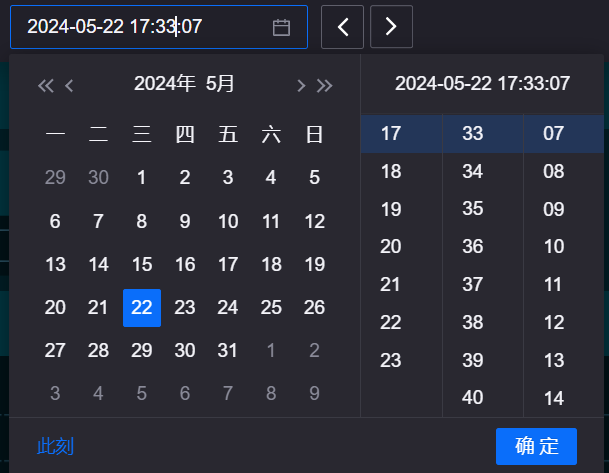This screenshot has height=473, width=609.
Task: Select the highlighted day 22
Action: click(x=142, y=307)
